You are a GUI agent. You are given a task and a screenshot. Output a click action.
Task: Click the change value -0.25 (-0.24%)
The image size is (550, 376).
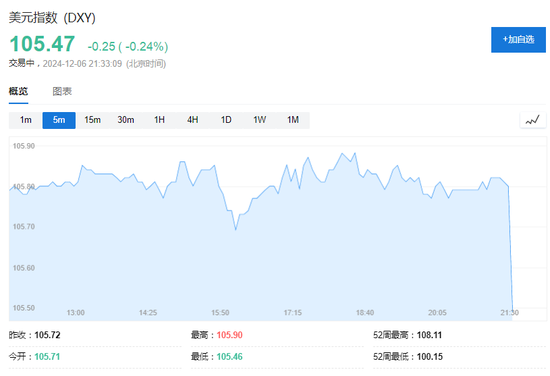click(x=128, y=46)
